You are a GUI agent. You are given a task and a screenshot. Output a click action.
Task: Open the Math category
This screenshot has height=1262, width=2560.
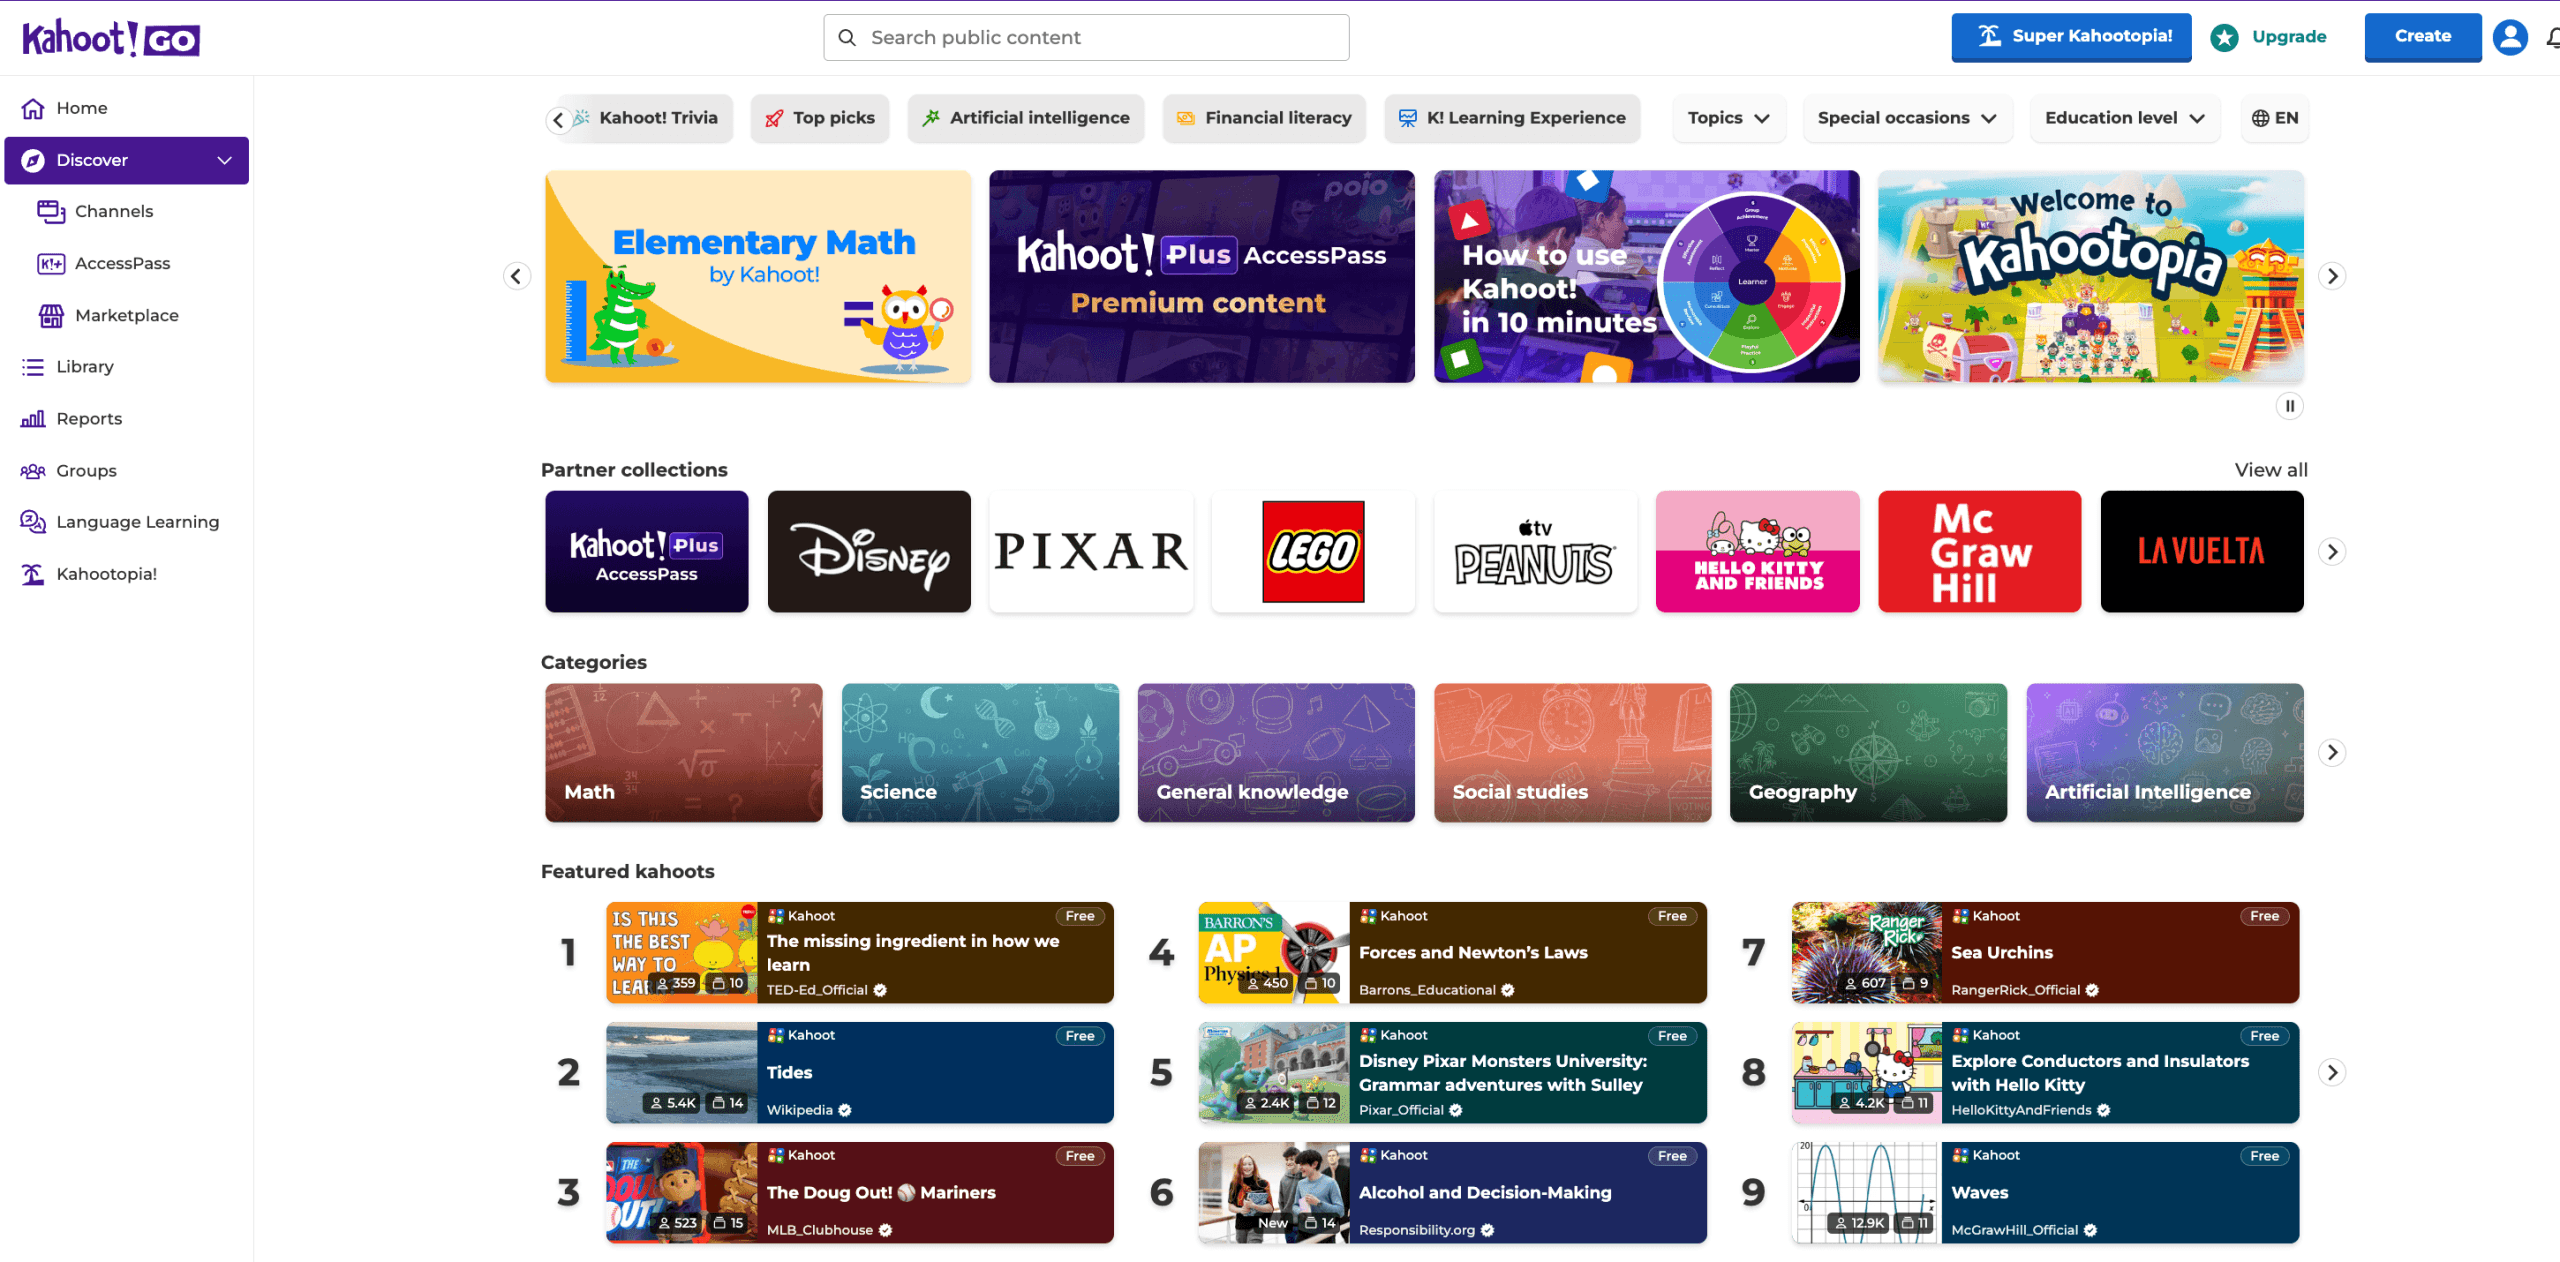click(x=684, y=752)
